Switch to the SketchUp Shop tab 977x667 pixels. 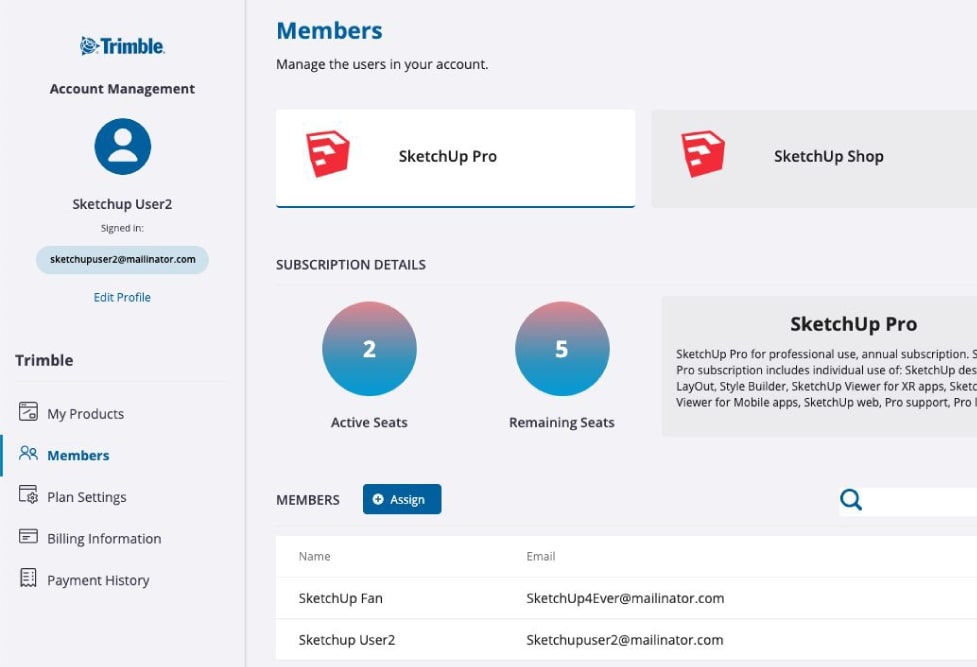pos(814,158)
